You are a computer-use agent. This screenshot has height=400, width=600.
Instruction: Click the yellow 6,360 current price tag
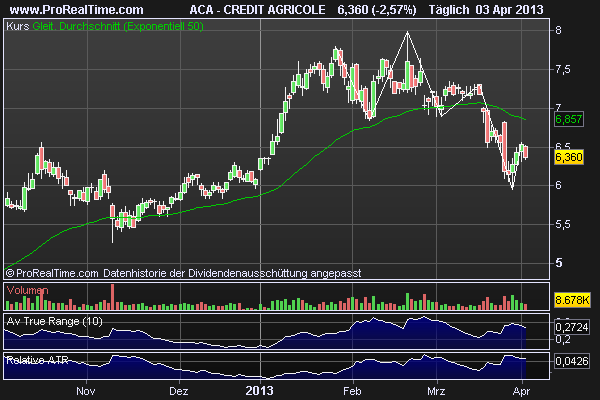click(x=569, y=157)
